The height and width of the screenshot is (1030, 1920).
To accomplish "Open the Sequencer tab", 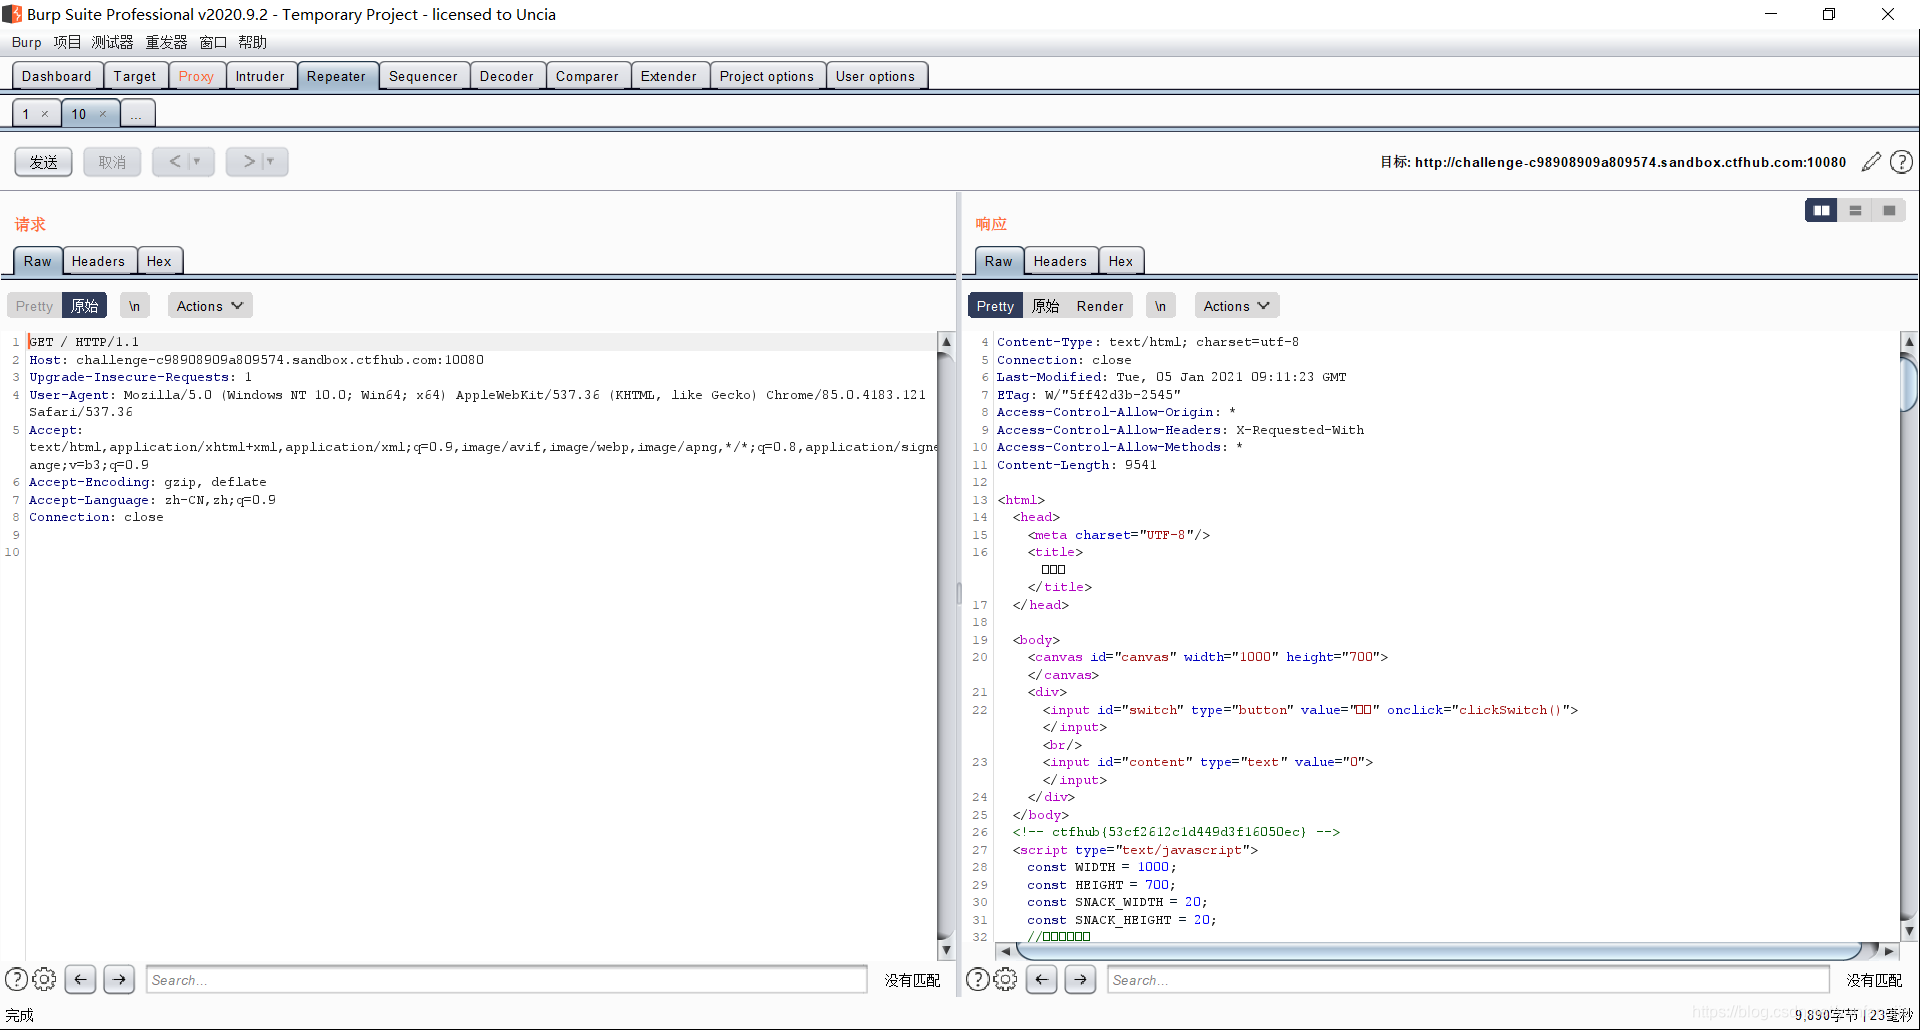I will click(x=423, y=76).
